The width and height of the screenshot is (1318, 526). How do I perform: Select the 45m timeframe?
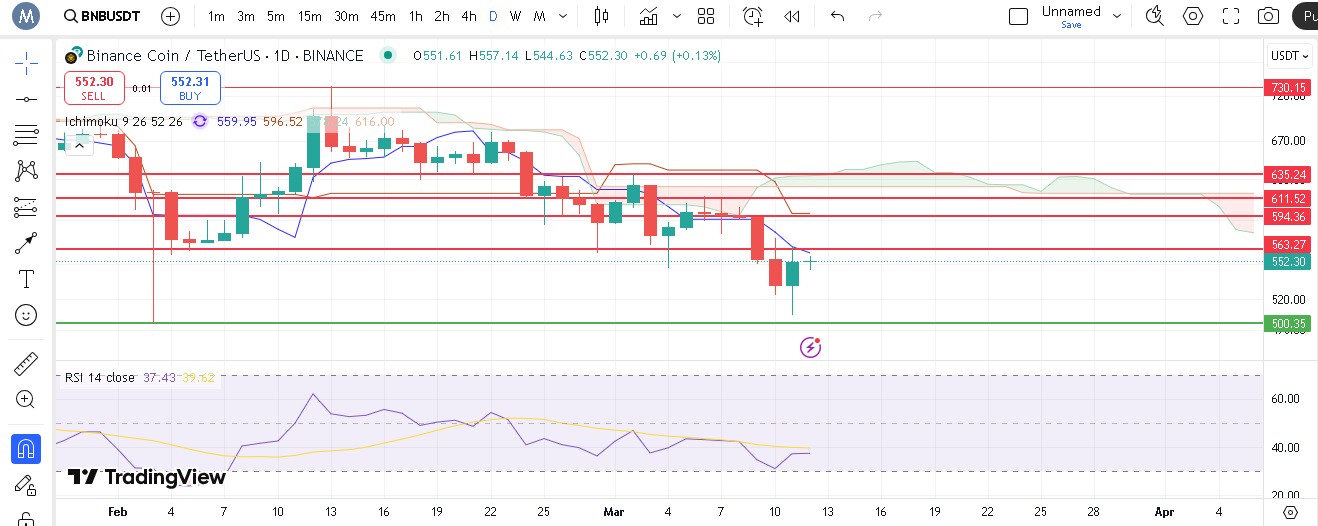[383, 16]
